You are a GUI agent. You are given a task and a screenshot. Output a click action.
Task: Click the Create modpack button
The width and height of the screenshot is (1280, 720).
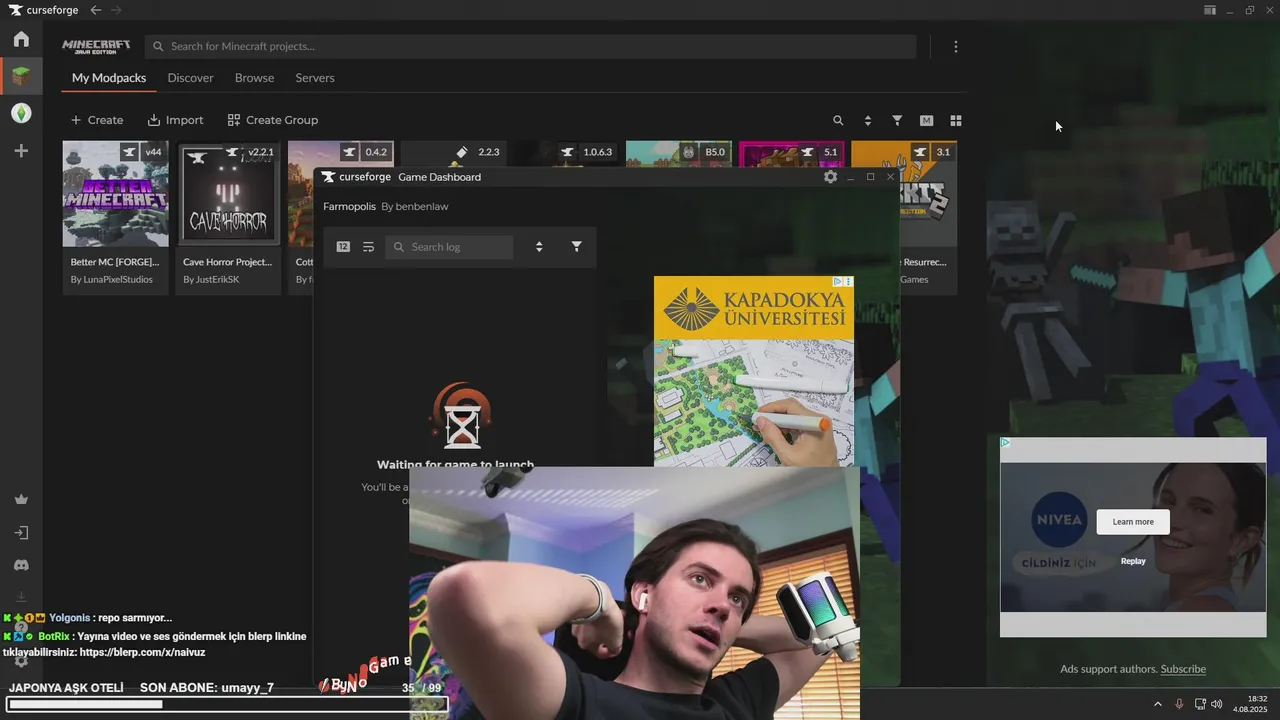point(97,120)
